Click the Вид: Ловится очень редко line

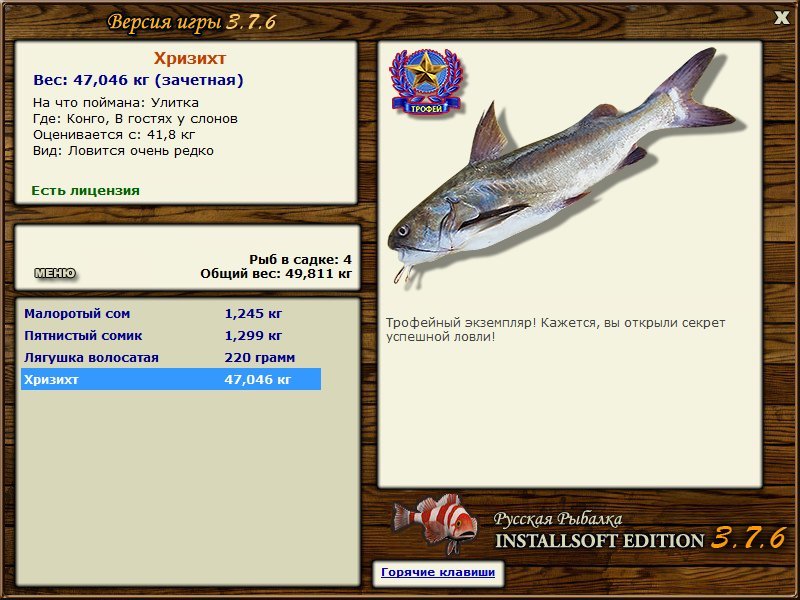click(x=123, y=151)
